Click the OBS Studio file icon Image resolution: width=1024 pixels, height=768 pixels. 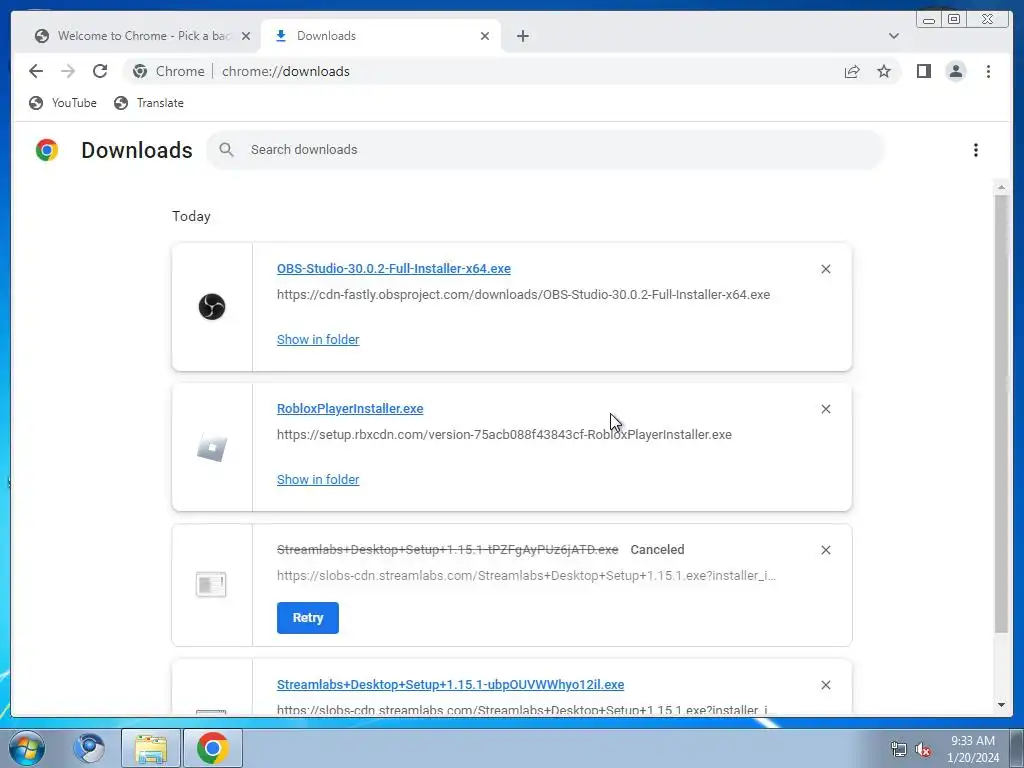tap(212, 306)
